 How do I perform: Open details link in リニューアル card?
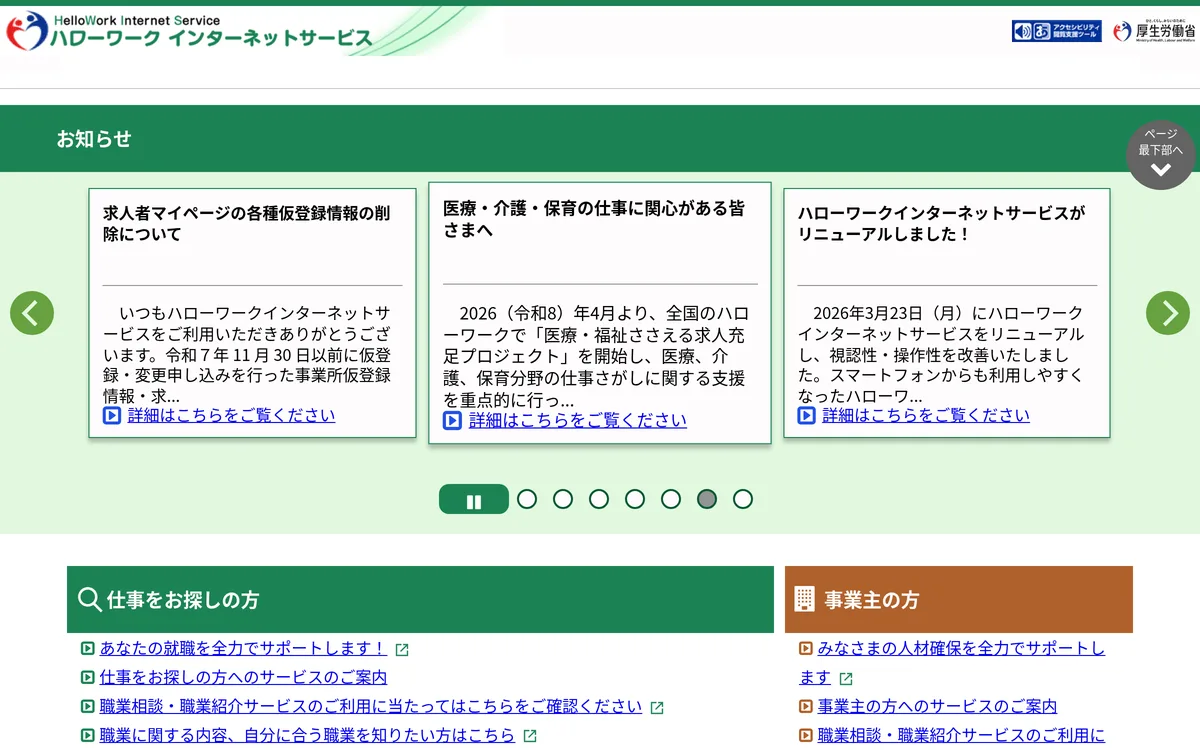tap(926, 416)
